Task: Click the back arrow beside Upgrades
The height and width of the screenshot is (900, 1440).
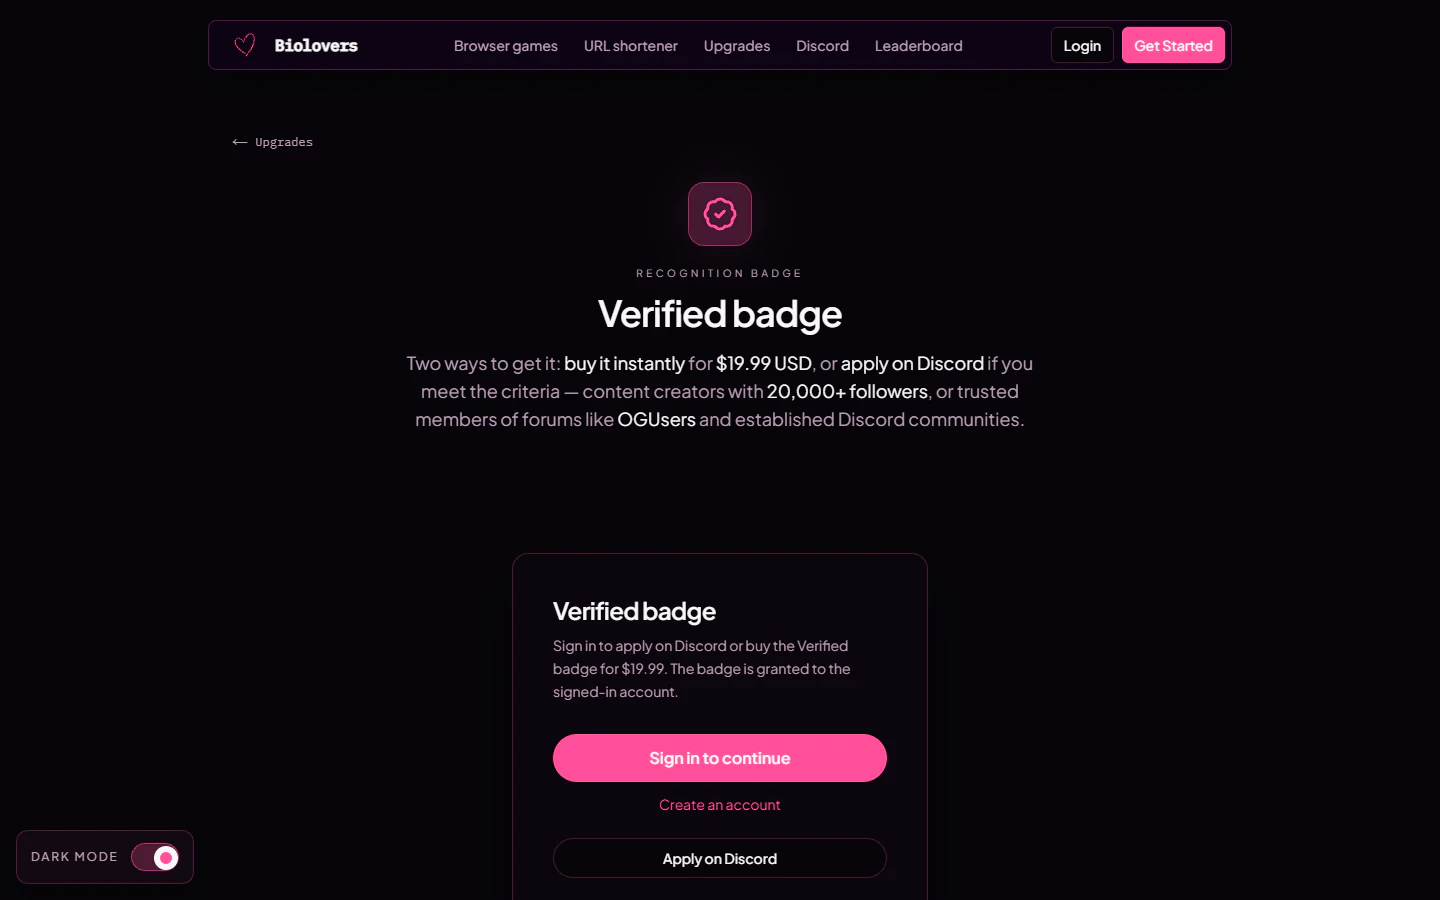Action: pos(239,142)
